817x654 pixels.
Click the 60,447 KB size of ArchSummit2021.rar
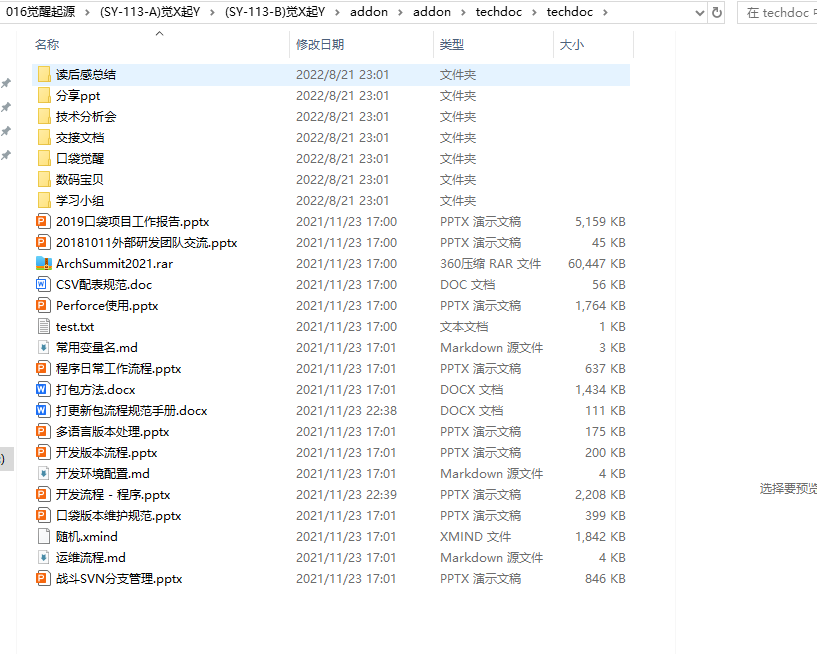point(597,264)
